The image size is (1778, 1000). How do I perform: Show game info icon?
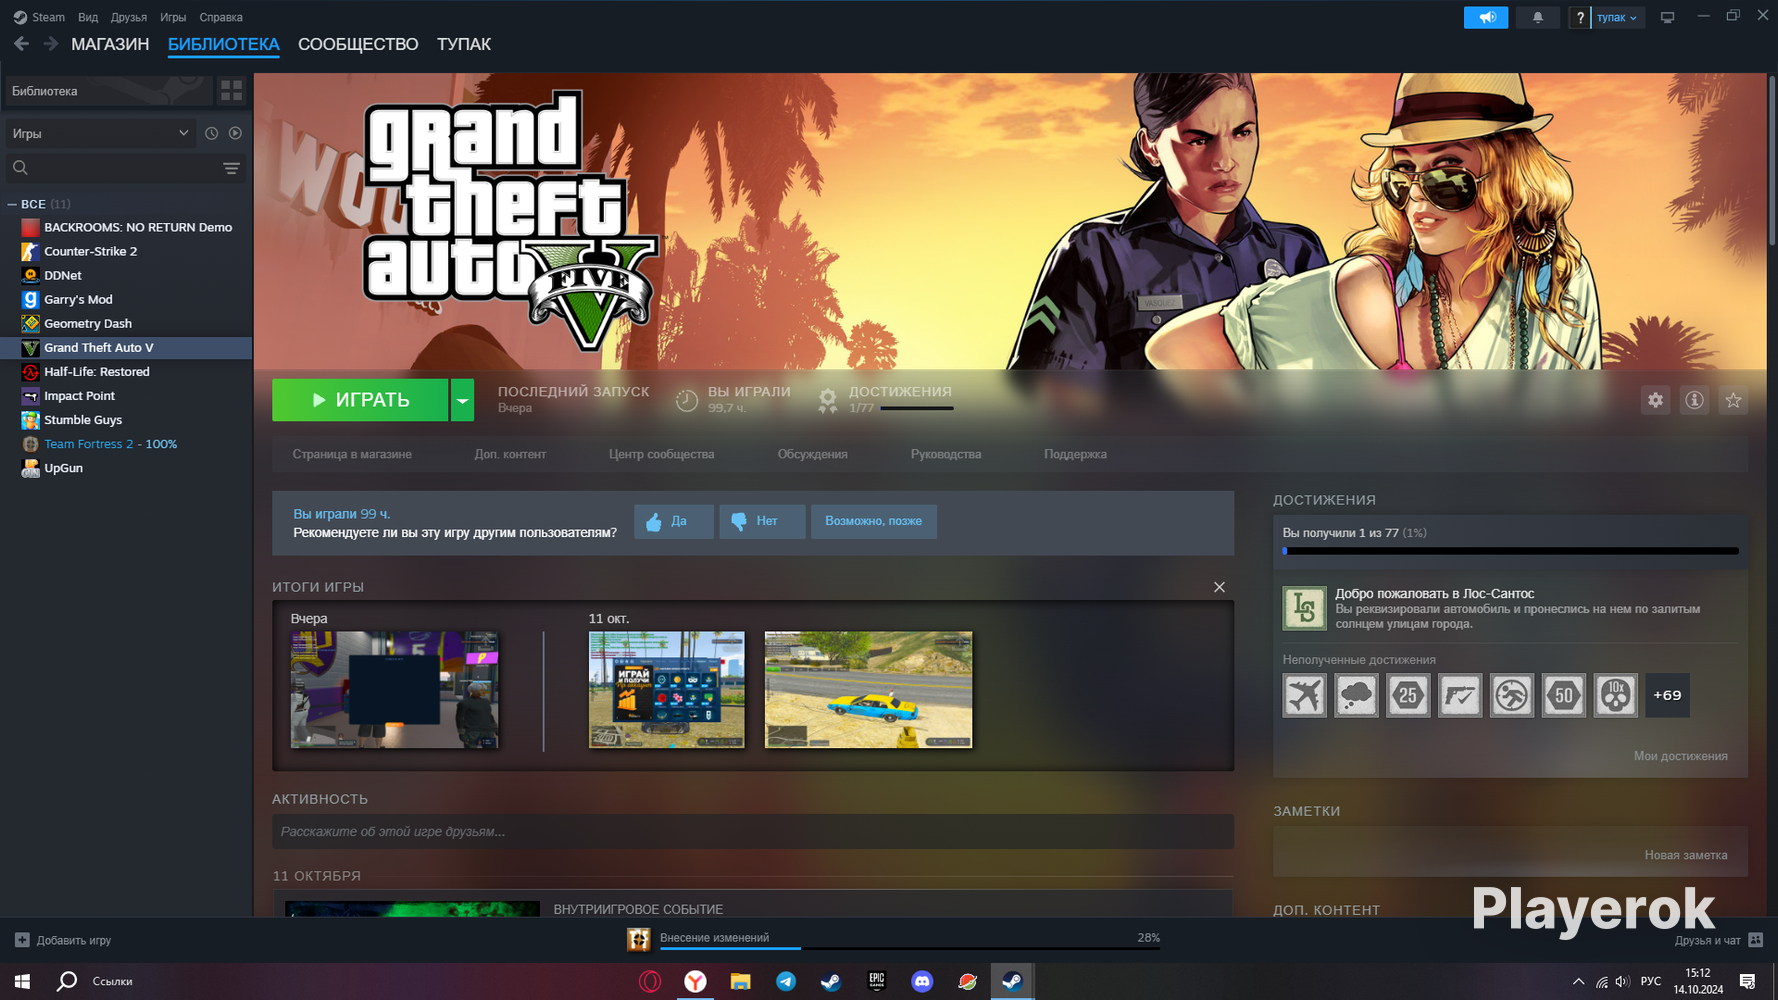click(1695, 400)
